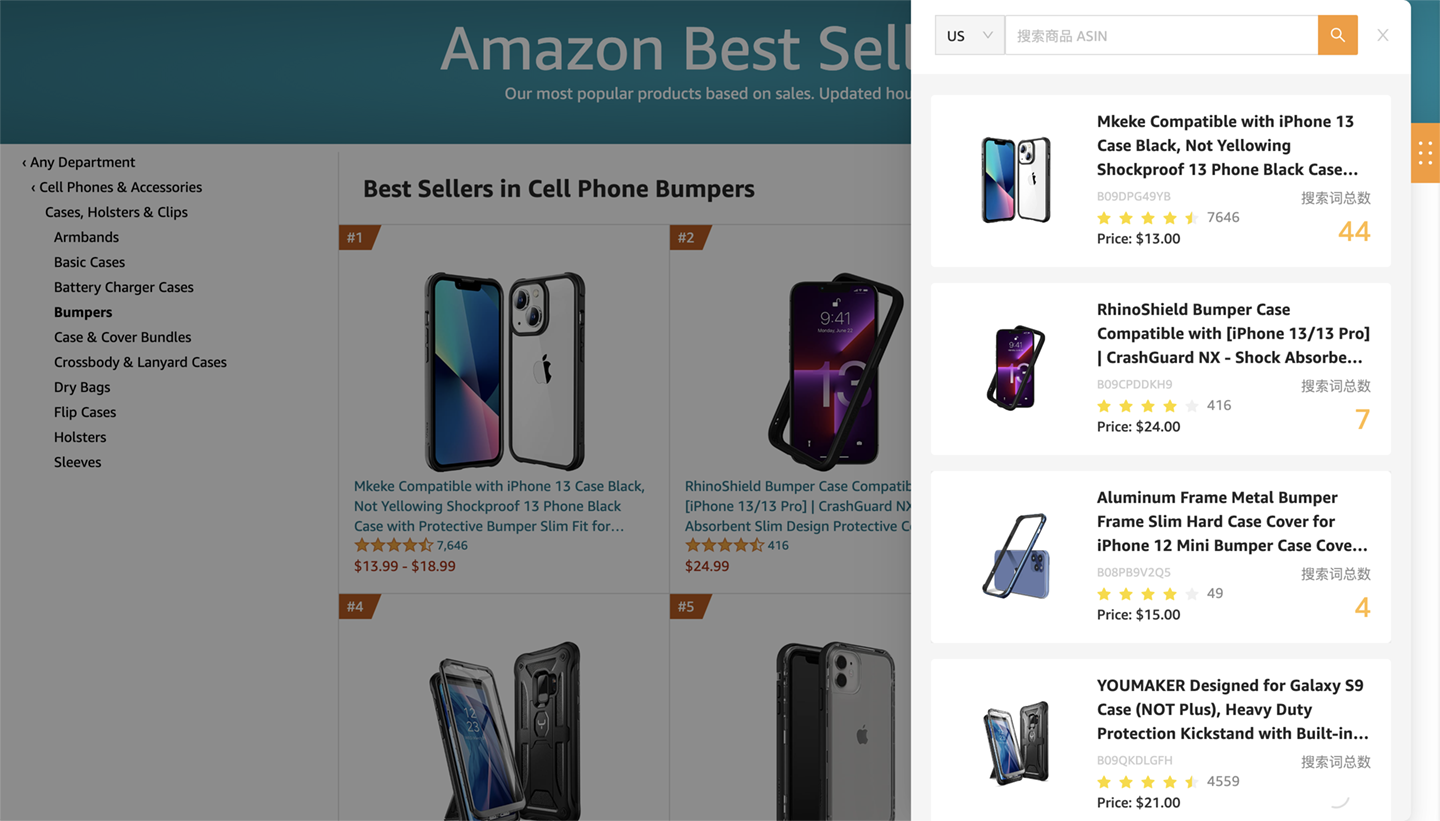
Task: Close the ASIN search panel
Action: (1383, 35)
